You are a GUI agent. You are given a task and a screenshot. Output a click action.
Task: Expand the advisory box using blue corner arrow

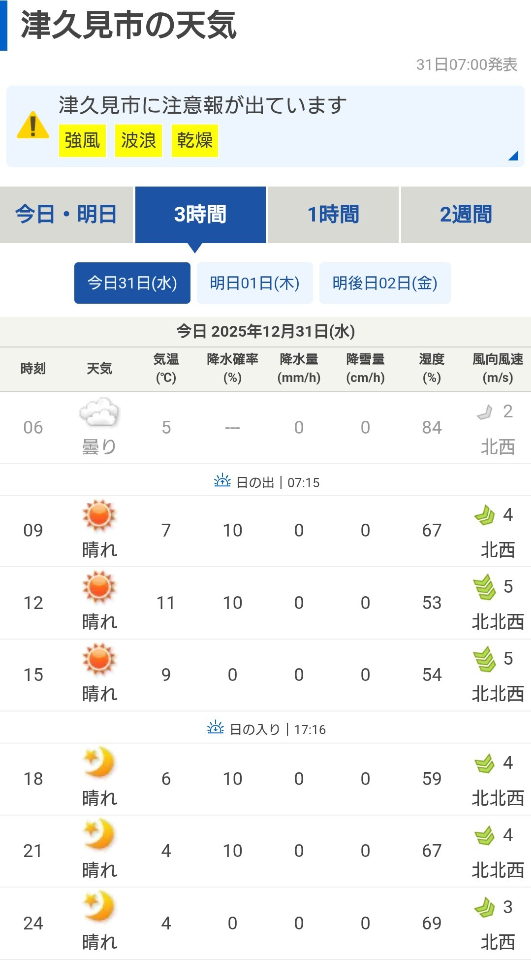pyautogui.click(x=513, y=156)
